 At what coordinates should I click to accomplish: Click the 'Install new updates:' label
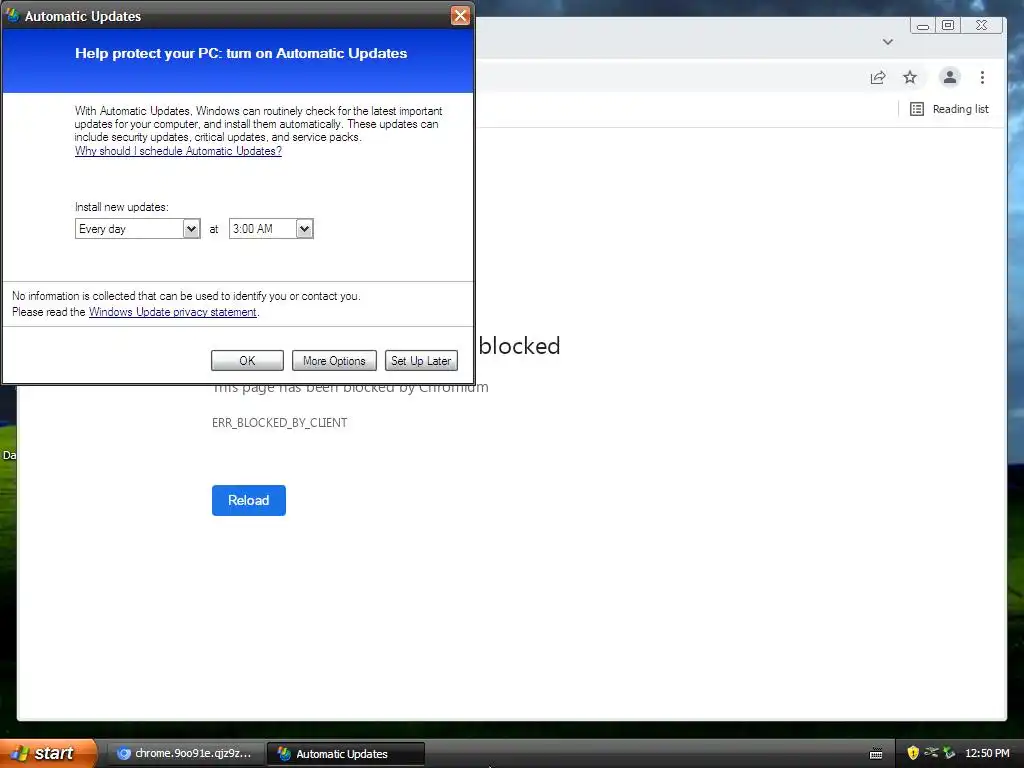[121, 207]
